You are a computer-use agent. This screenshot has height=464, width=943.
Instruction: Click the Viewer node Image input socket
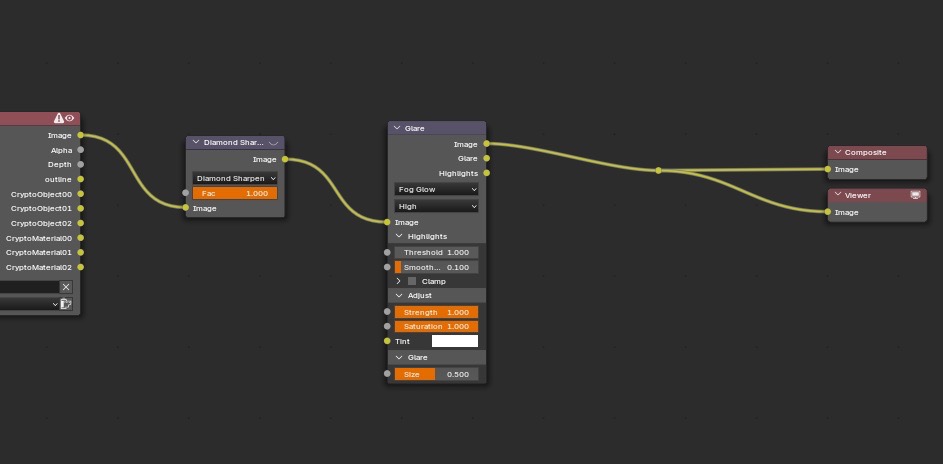[828, 212]
